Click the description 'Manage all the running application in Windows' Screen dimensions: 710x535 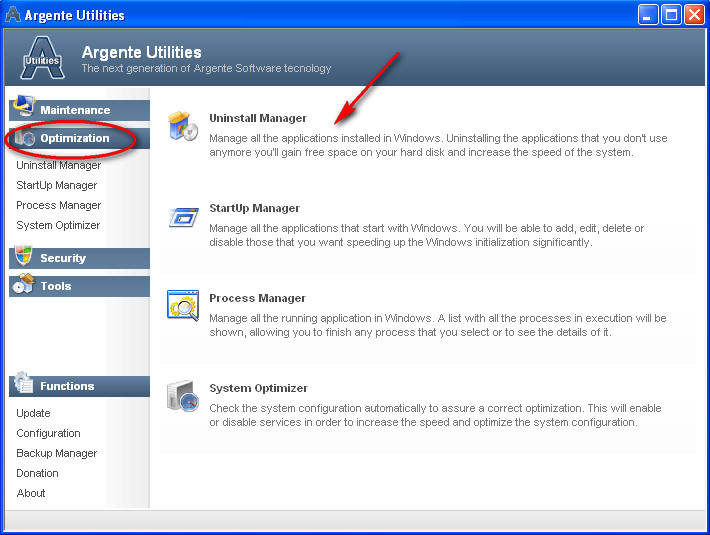[437, 325]
